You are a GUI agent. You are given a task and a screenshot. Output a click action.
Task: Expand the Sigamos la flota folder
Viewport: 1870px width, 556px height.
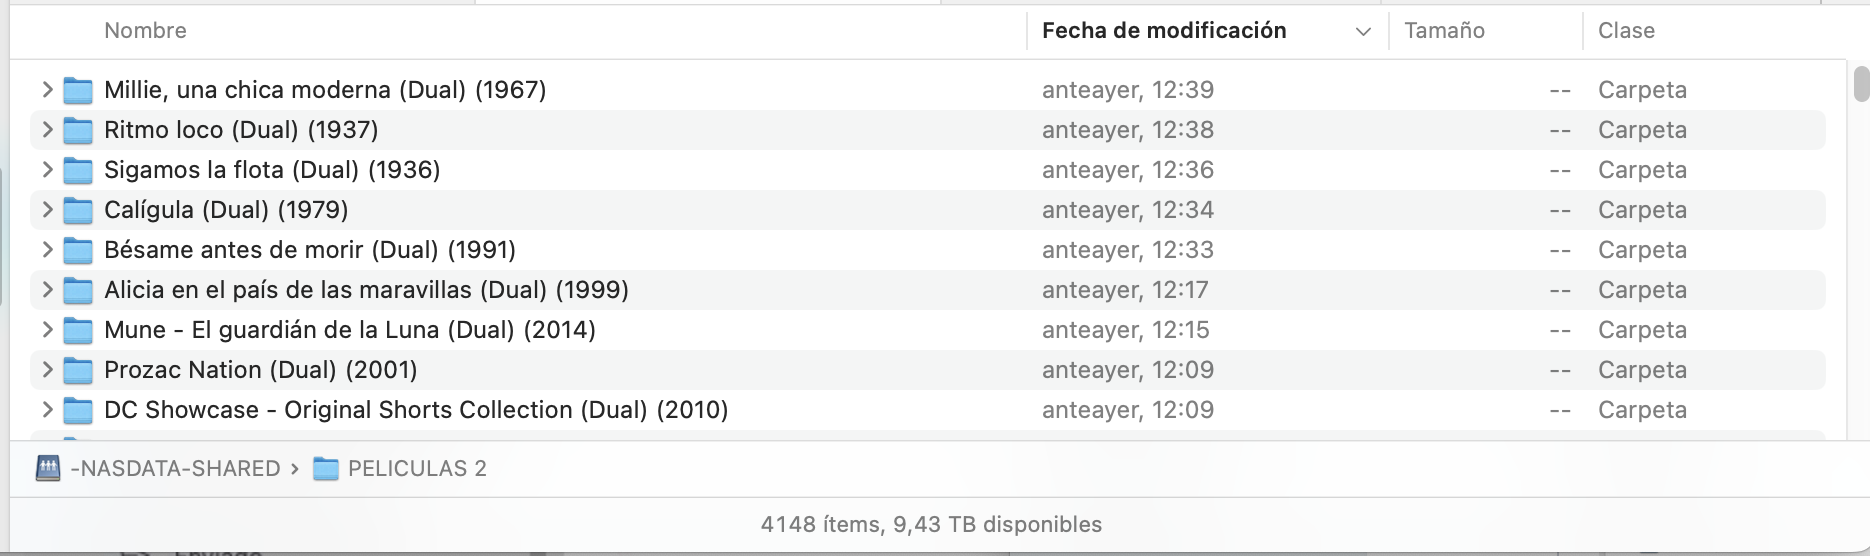click(x=46, y=170)
